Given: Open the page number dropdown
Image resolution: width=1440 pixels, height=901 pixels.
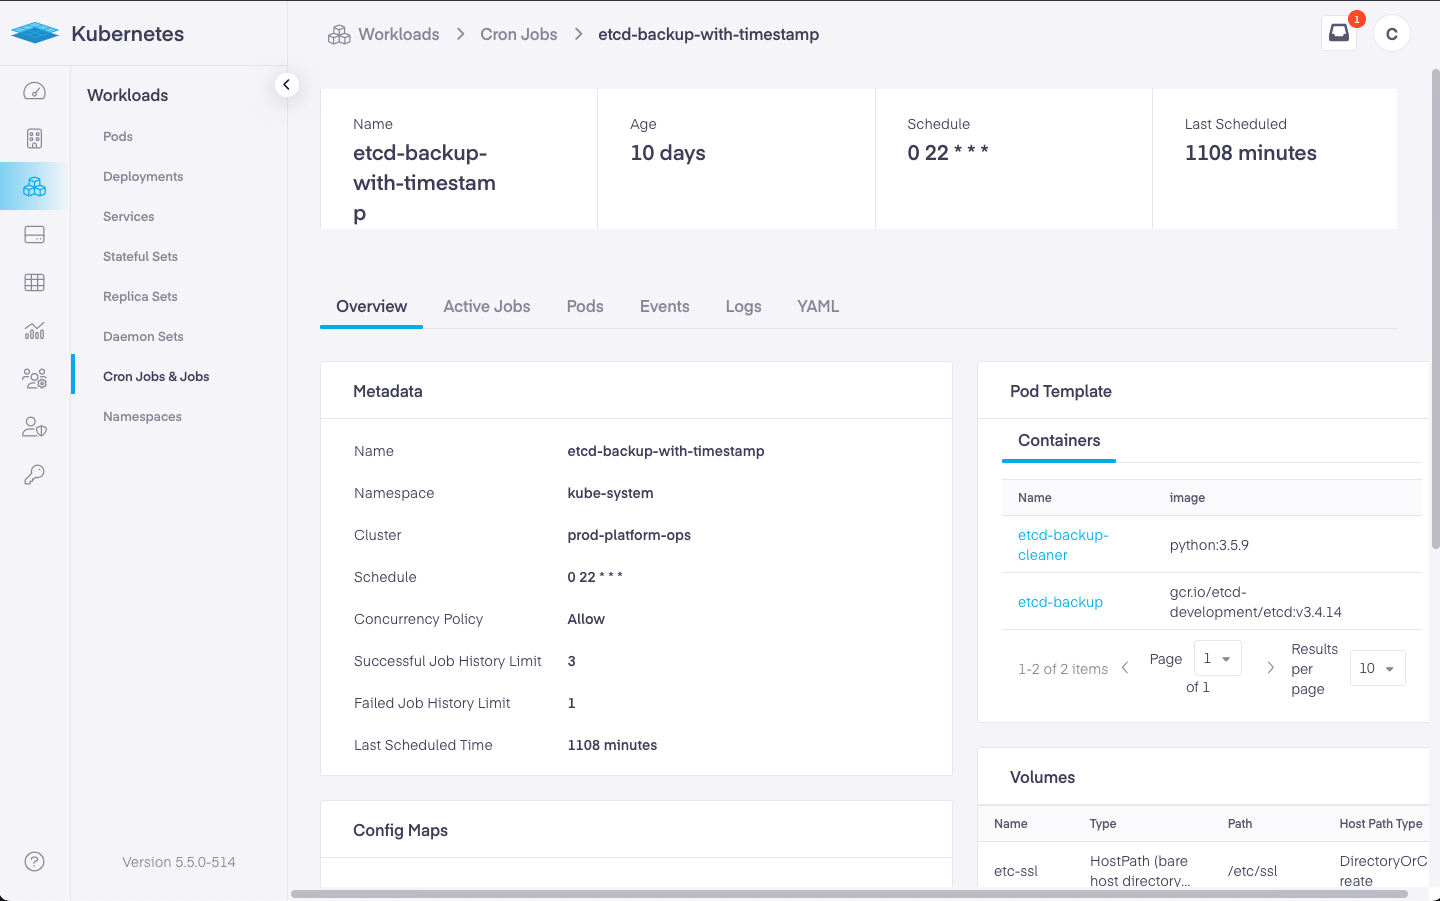Looking at the screenshot, I should tap(1217, 659).
